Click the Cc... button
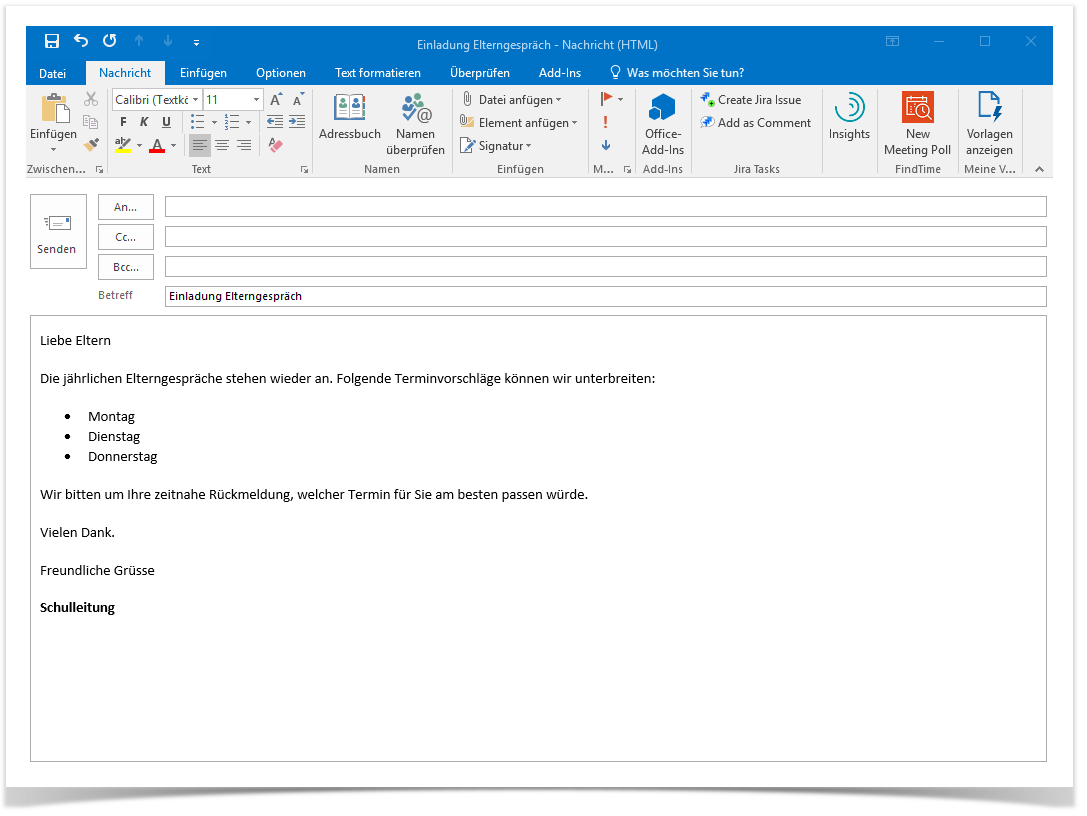The height and width of the screenshot is (816, 1087). (x=125, y=237)
